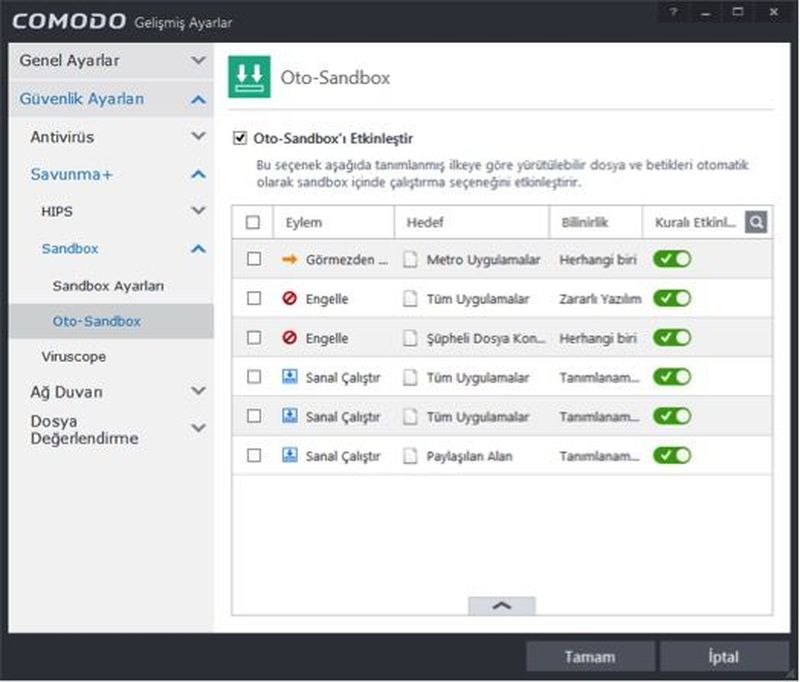Click the red block icon for Zararlı Yazılım rule

289,298
